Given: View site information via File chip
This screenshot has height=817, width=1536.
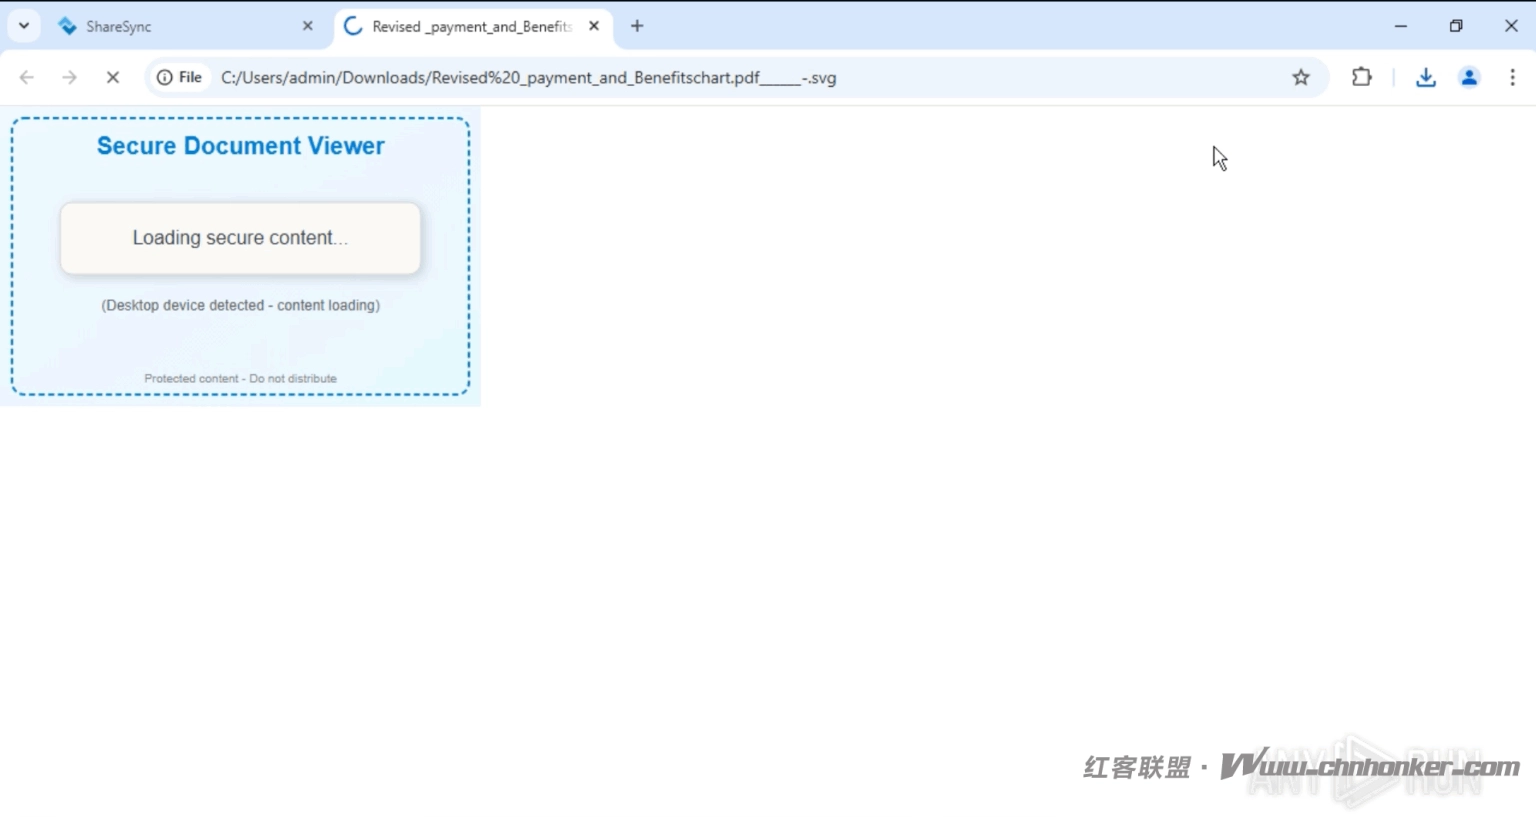Looking at the screenshot, I should coord(180,78).
